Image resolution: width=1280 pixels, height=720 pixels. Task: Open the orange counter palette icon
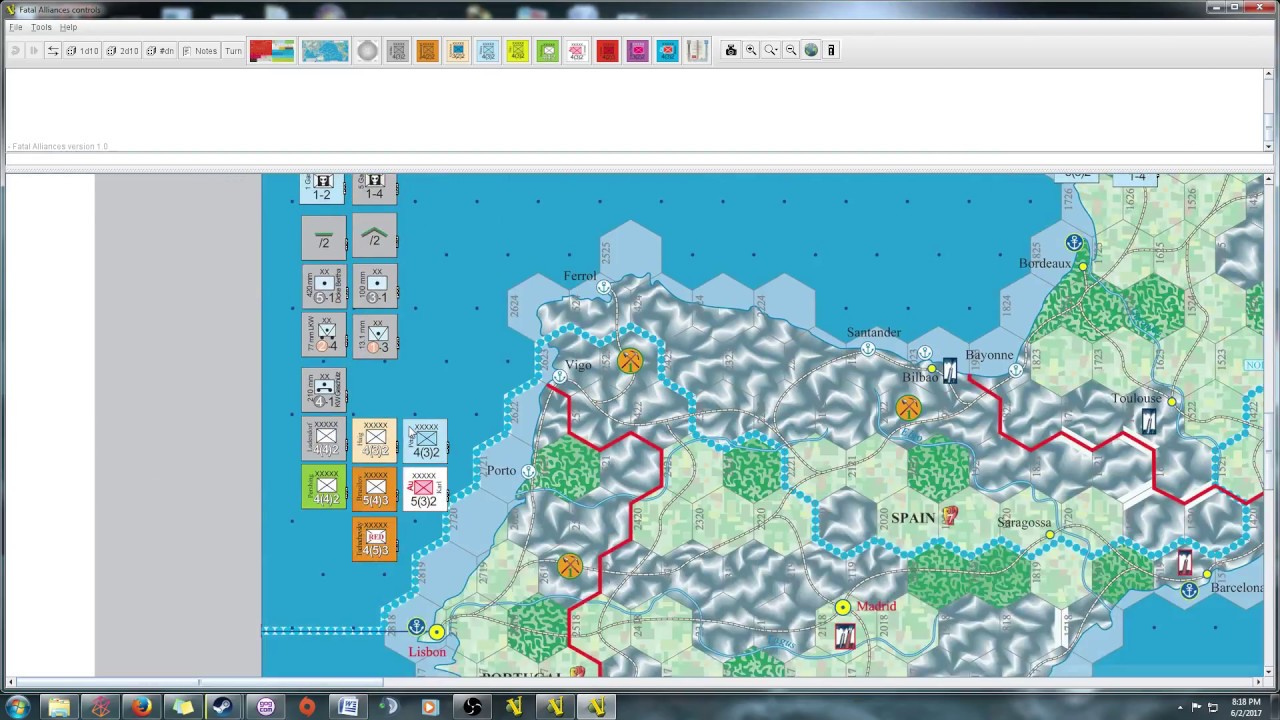click(x=427, y=50)
